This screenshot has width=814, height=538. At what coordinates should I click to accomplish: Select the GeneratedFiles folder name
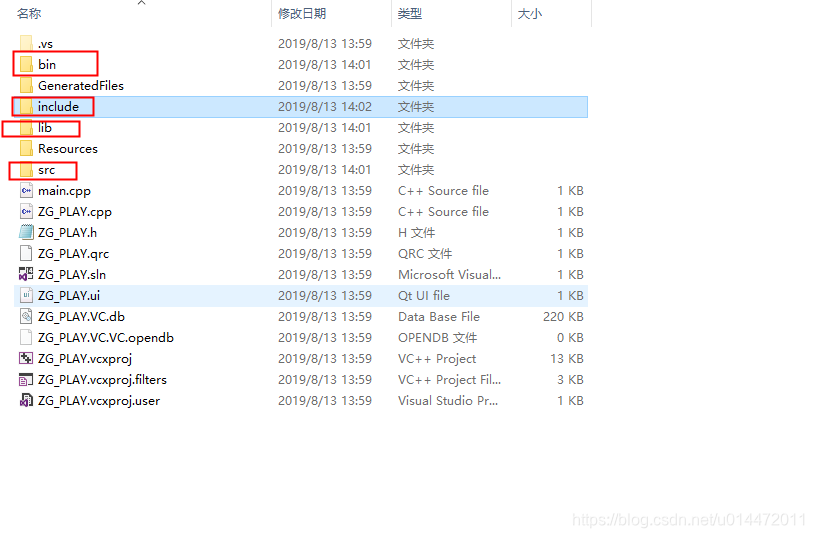coord(81,86)
